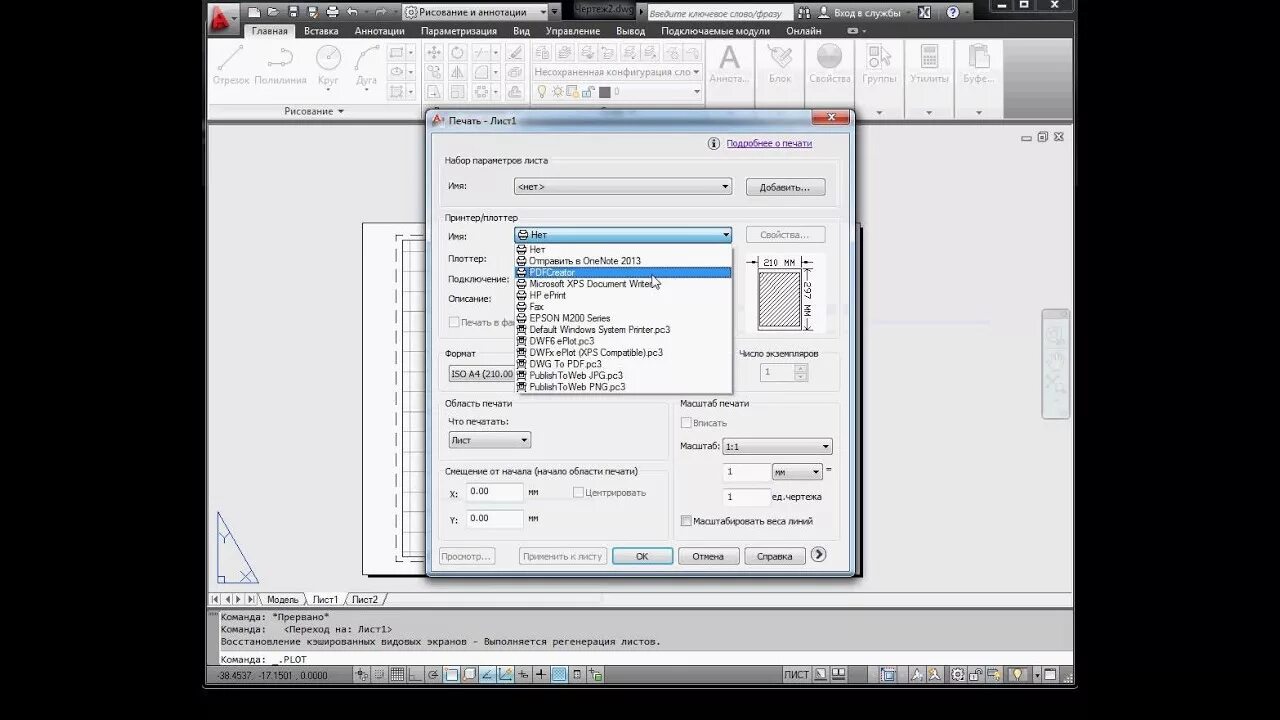Open the Утилиты panel icon

pos(929,65)
